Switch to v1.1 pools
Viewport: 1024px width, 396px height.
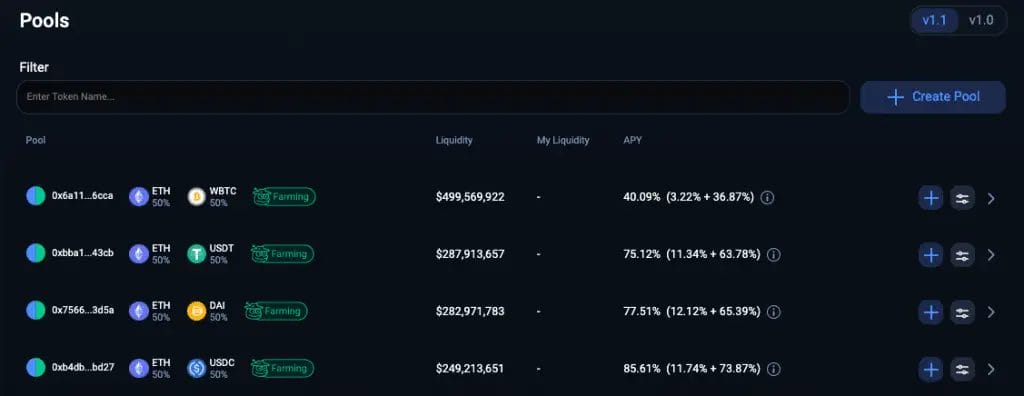coord(935,20)
